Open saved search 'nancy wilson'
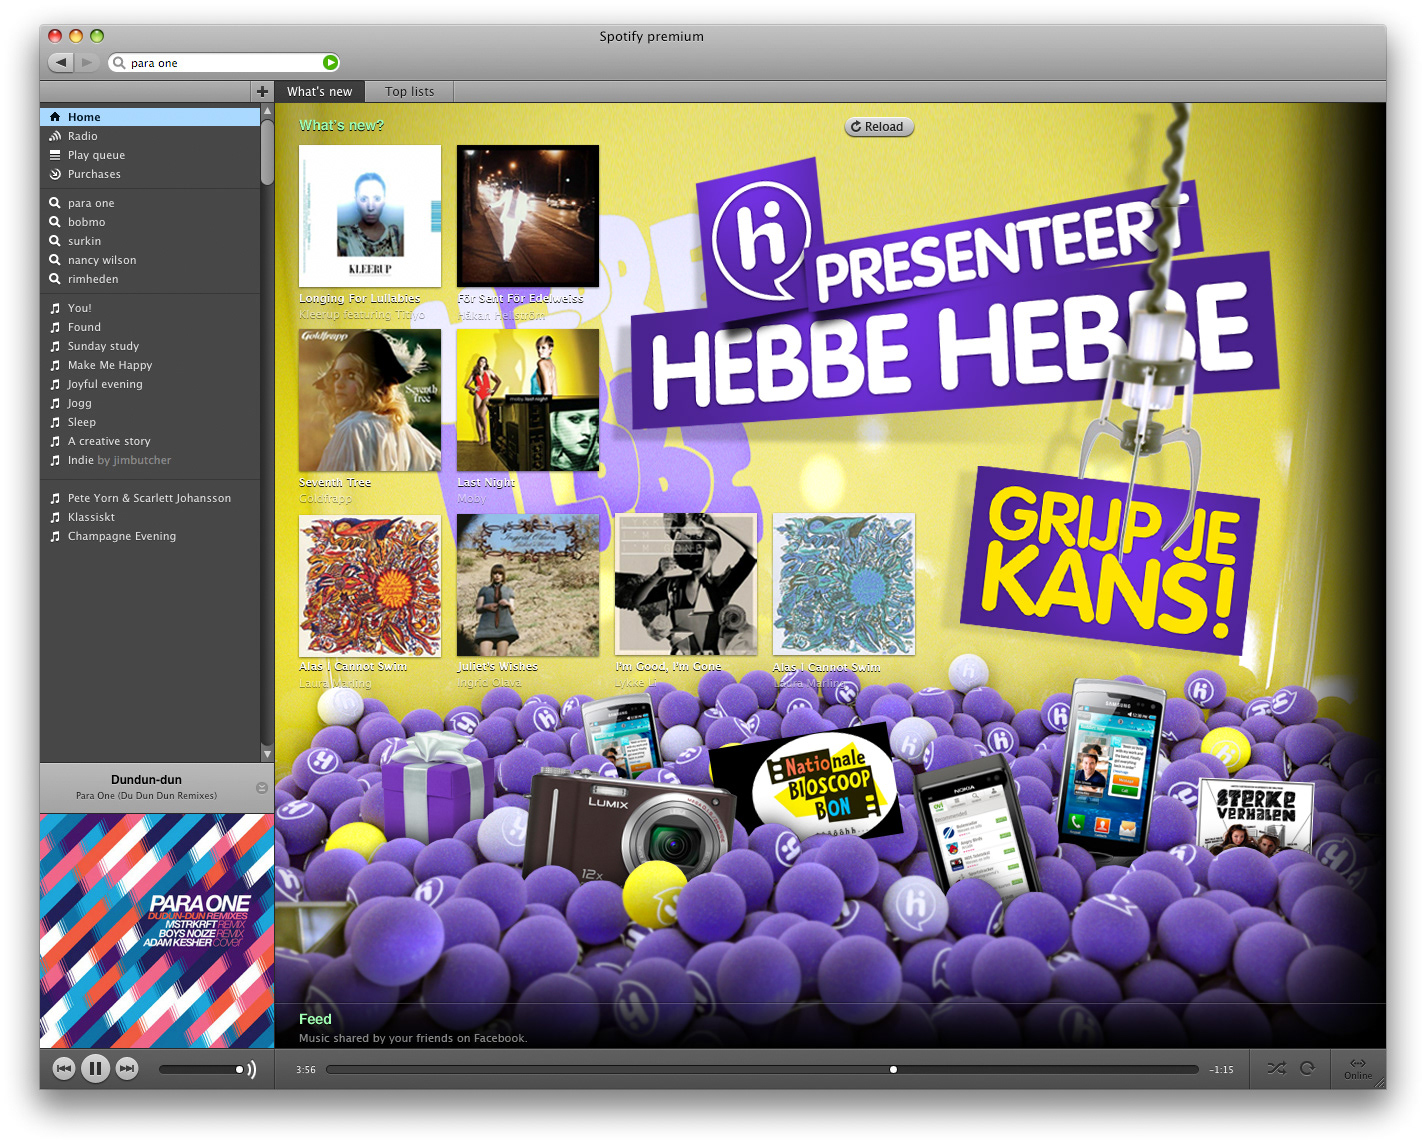 click(150, 260)
